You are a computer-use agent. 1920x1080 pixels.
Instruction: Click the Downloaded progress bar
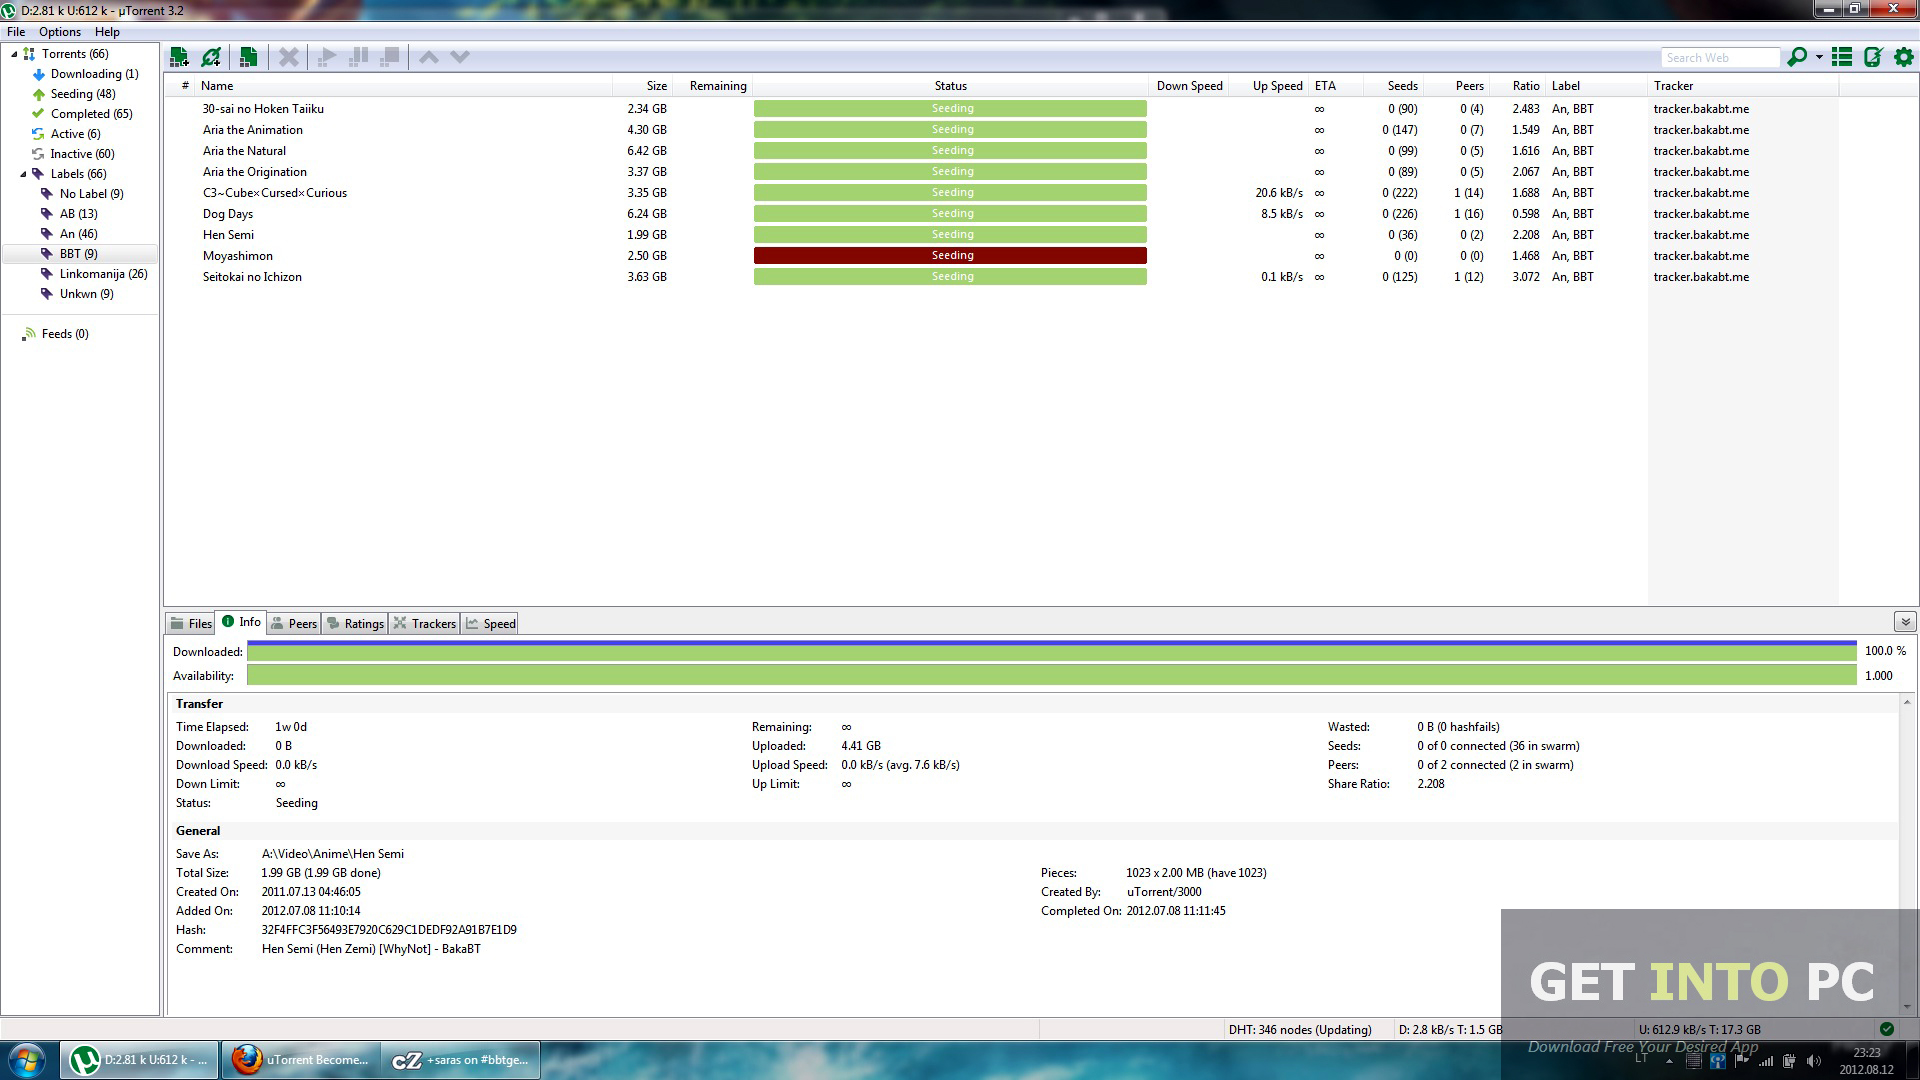click(1052, 651)
